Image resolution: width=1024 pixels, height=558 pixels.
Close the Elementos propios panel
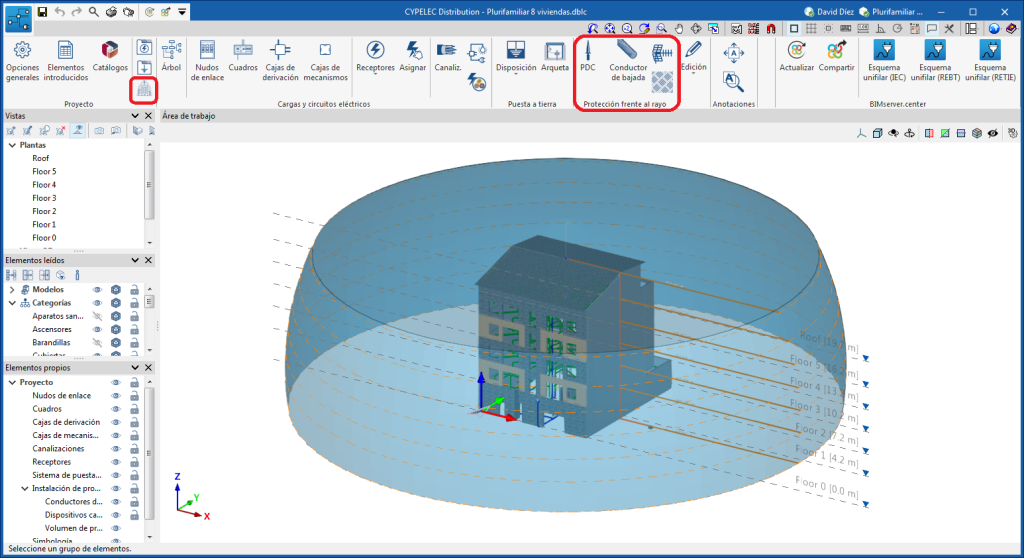click(x=148, y=368)
